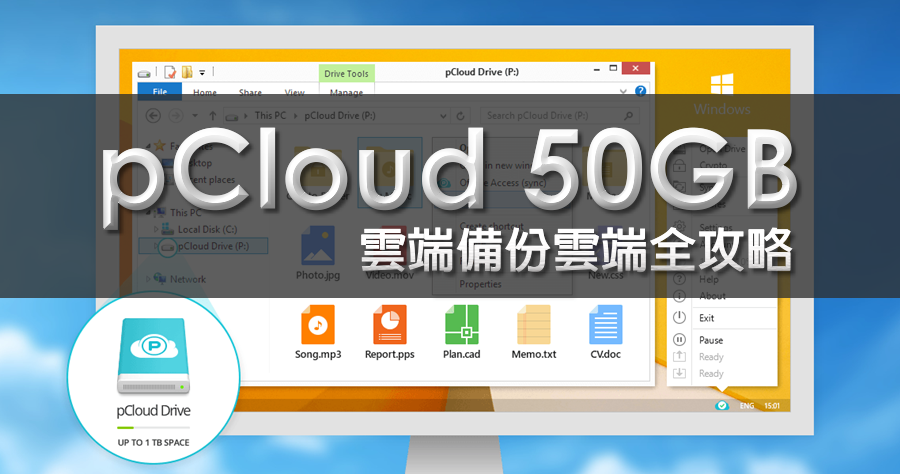
Task: Expand the Network tree node
Action: 148,279
